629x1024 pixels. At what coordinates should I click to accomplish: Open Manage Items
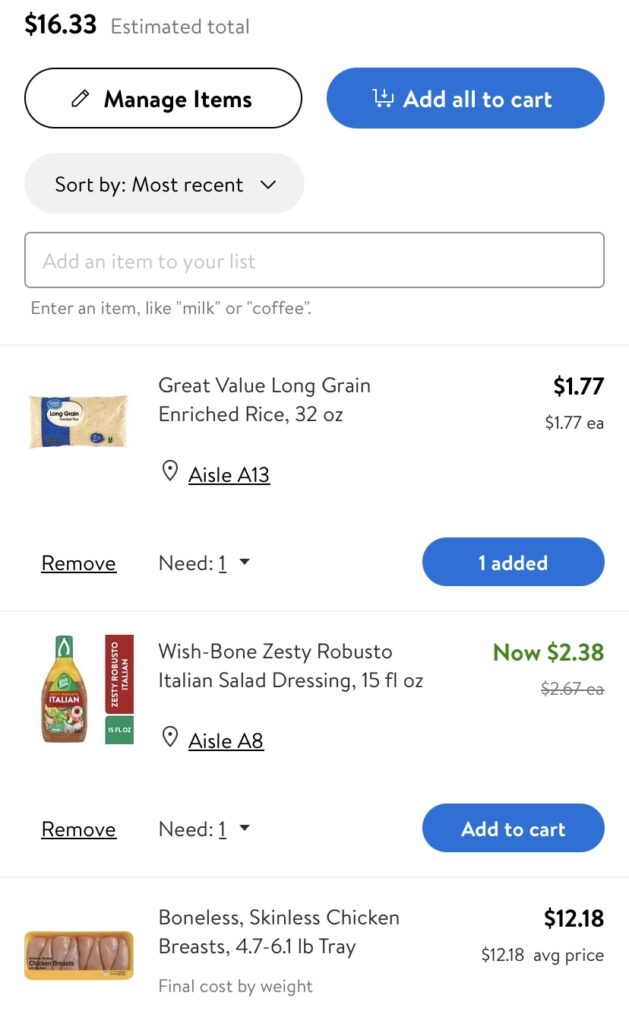pos(163,98)
